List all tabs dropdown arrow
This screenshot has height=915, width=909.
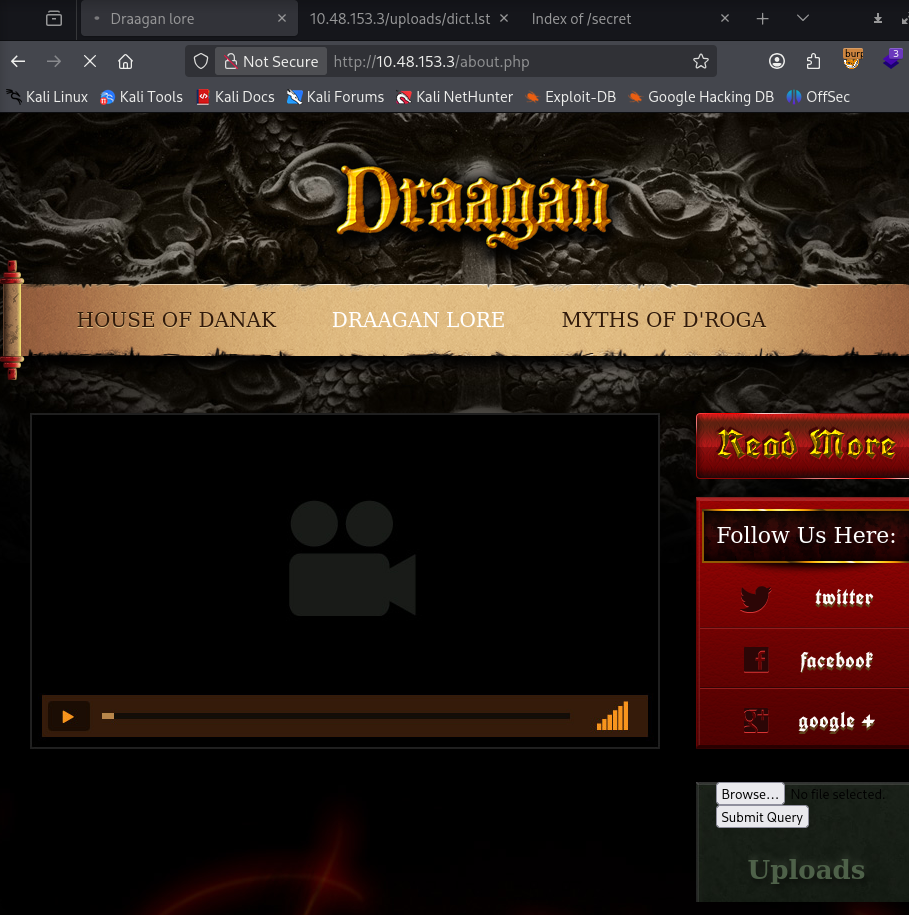803,19
